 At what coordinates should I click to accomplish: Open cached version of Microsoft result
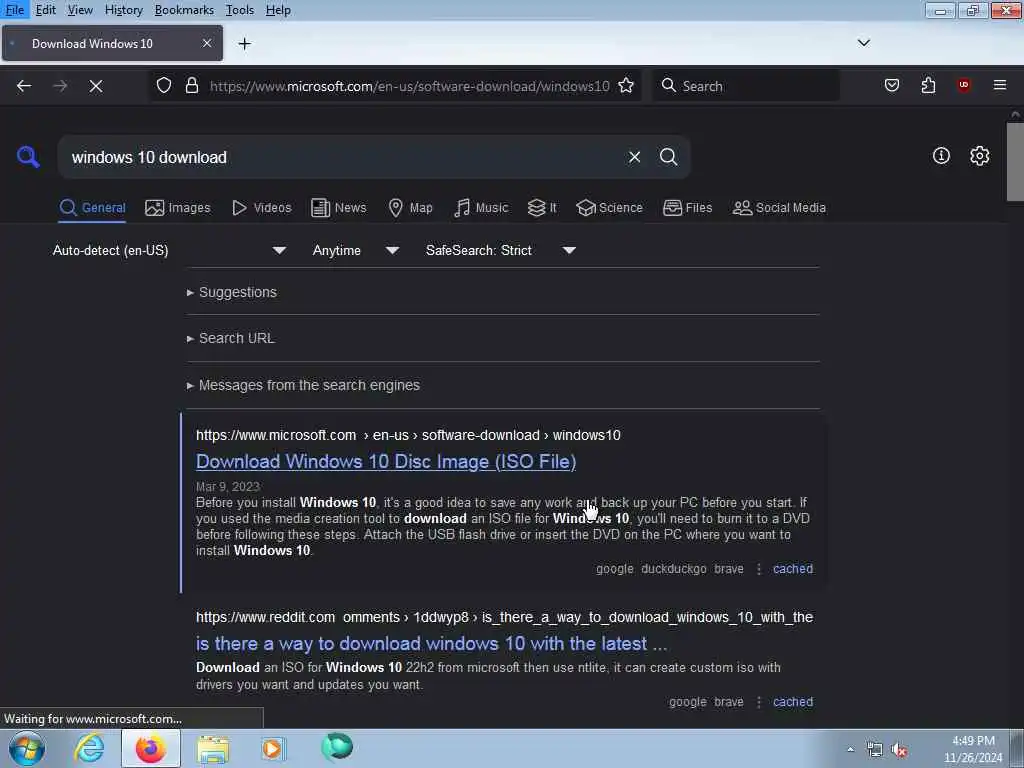[x=793, y=569]
